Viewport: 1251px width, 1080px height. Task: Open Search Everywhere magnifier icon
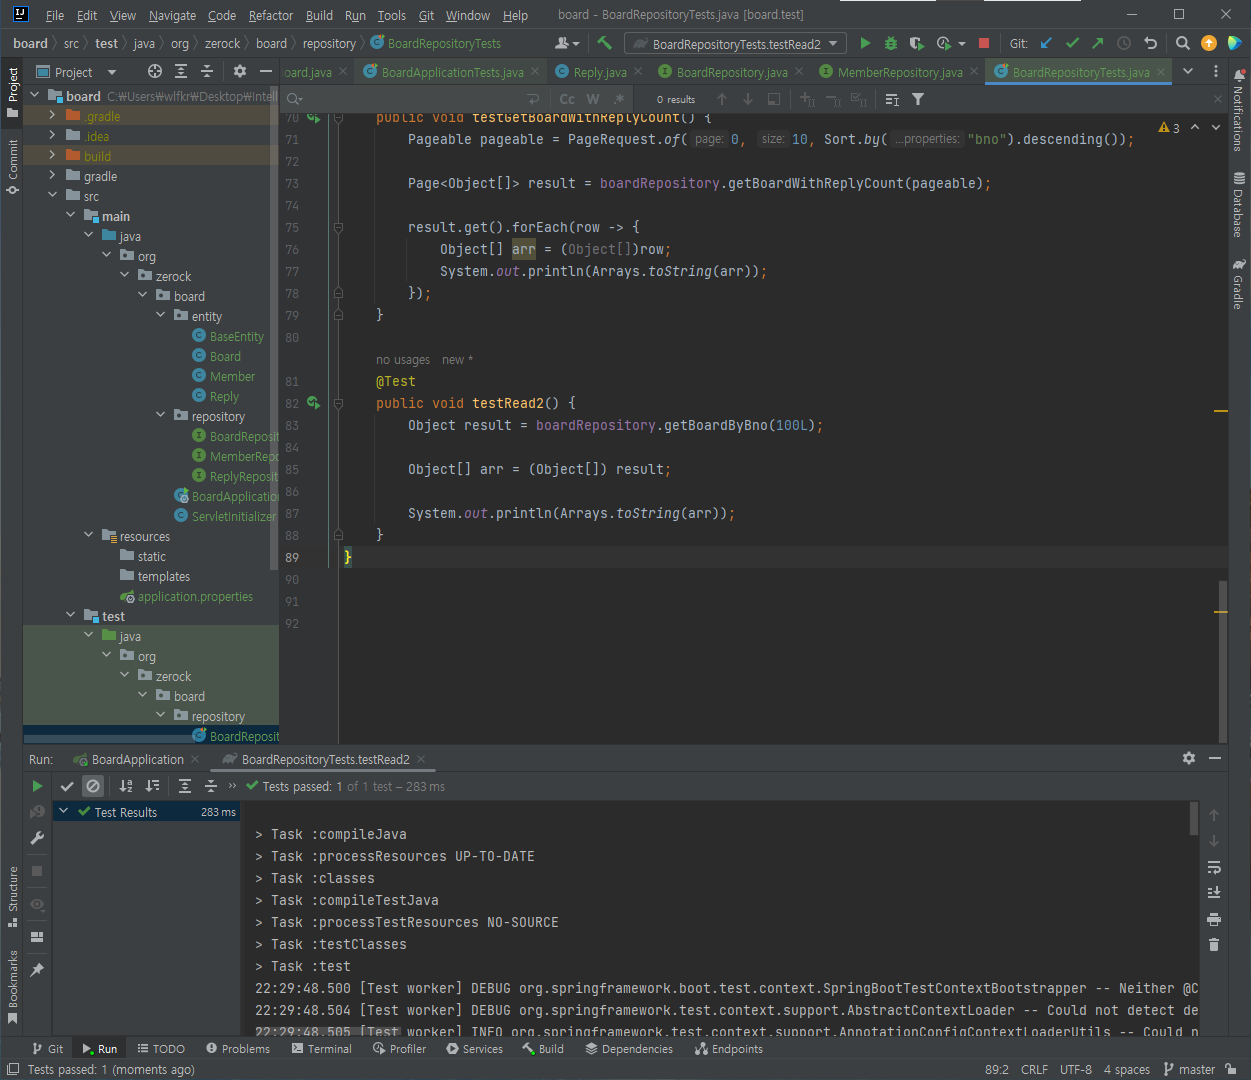point(1183,43)
